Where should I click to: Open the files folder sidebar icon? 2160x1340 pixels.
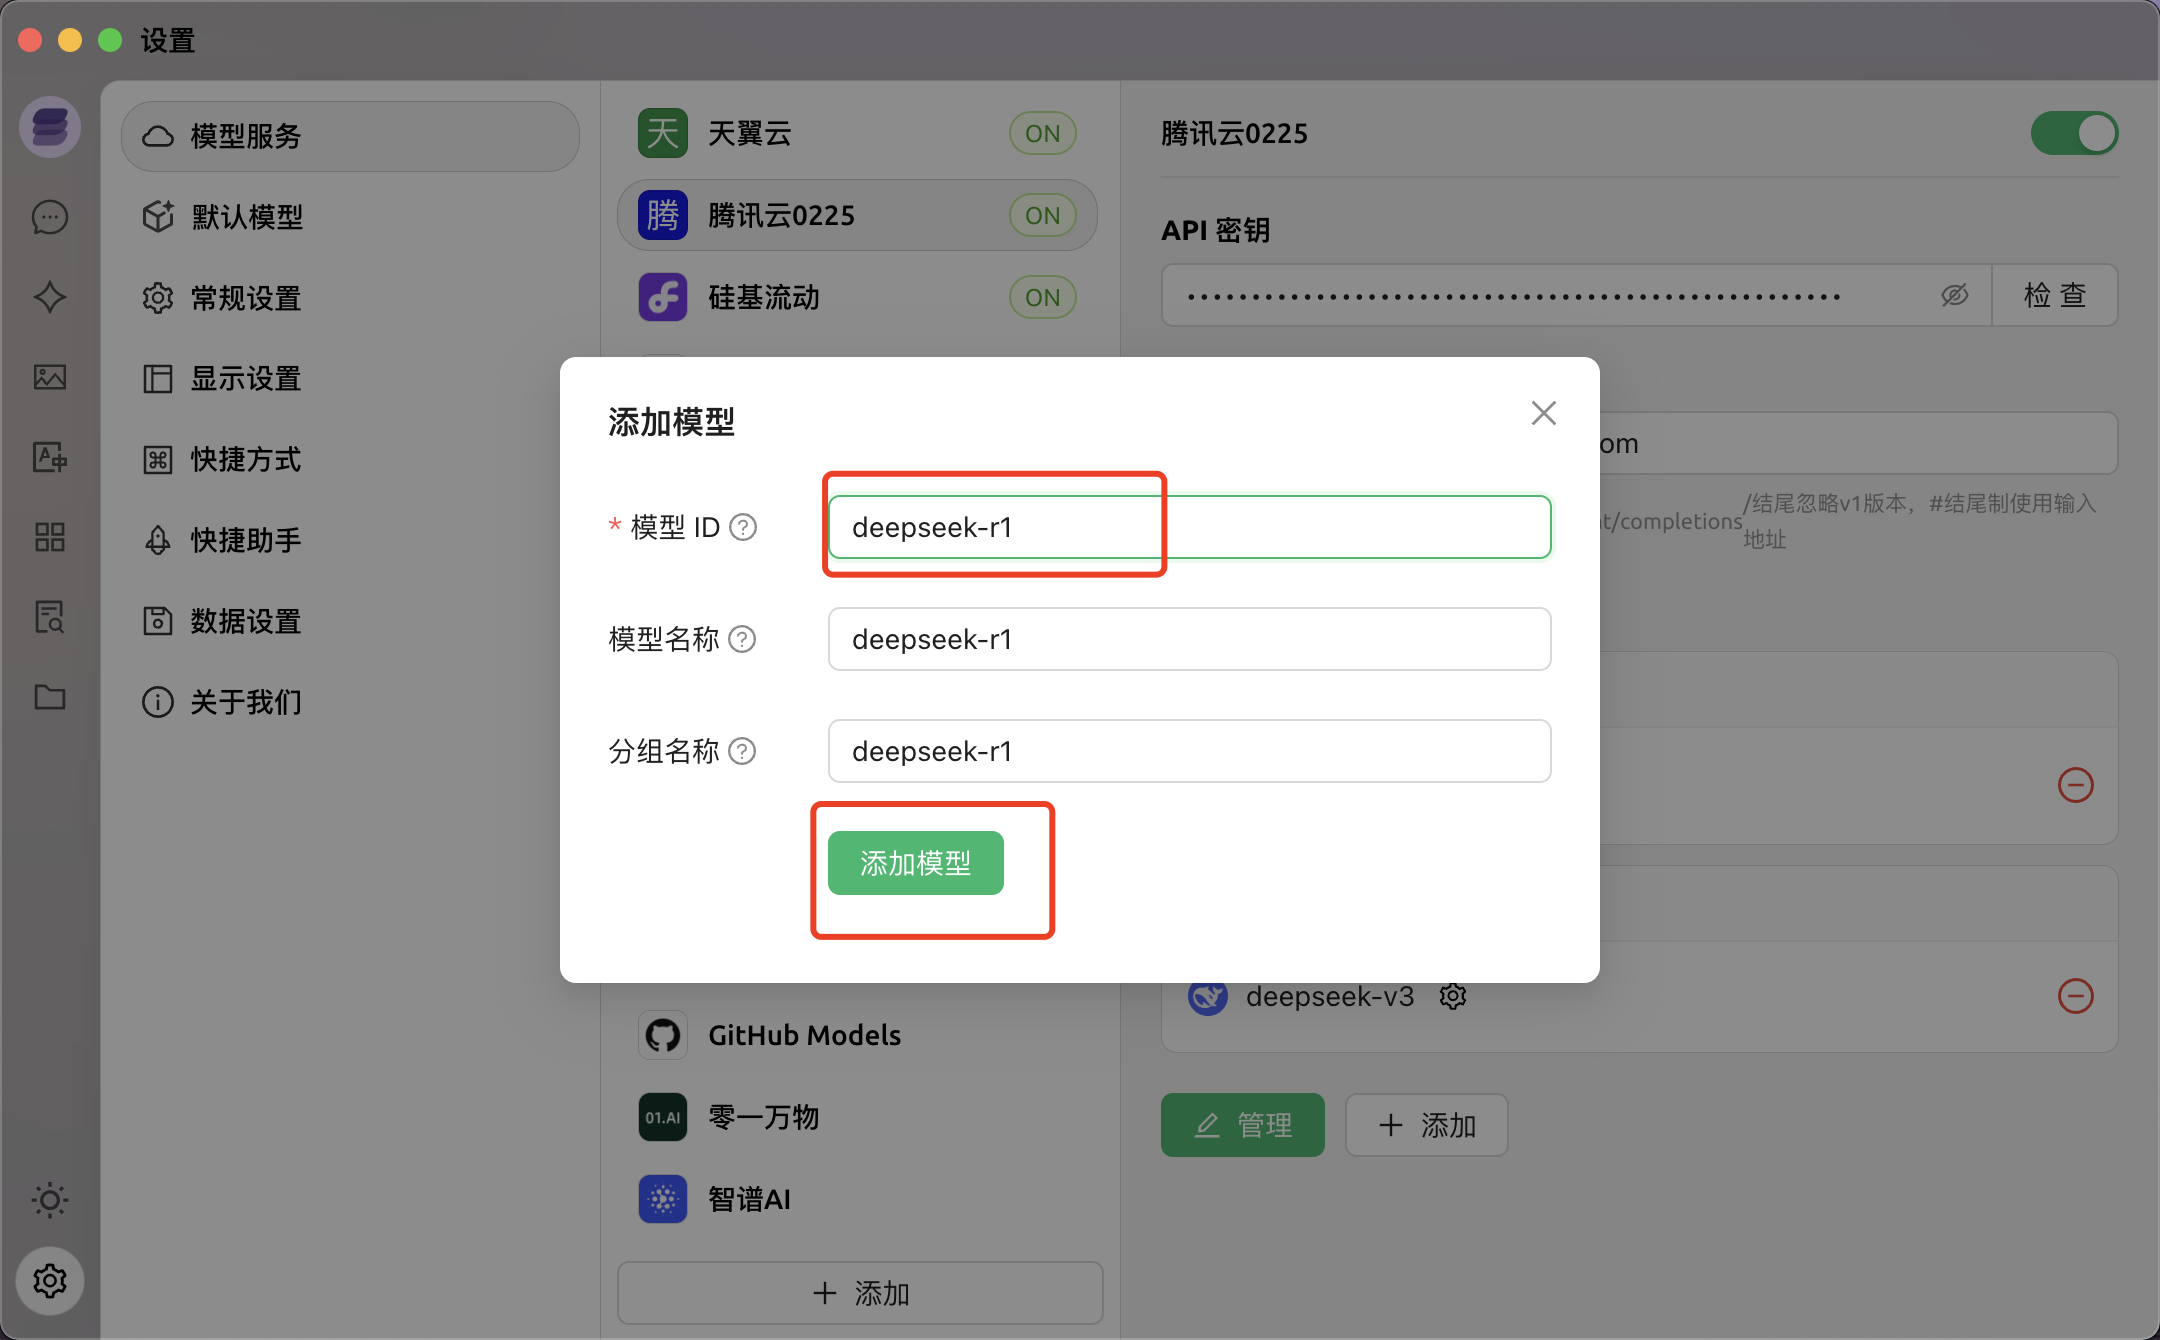click(50, 697)
